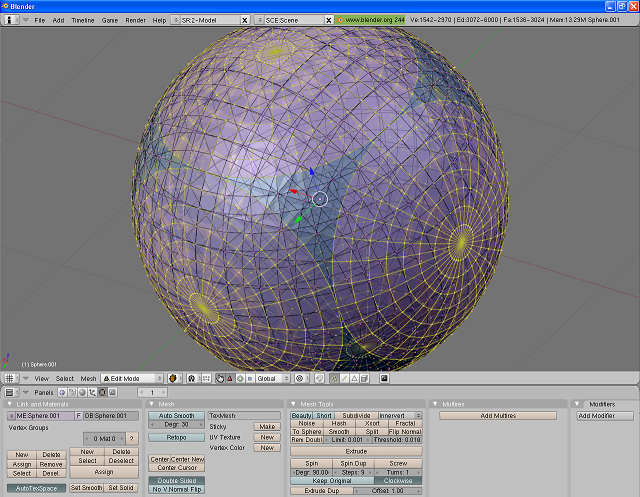Collapse the Mesh Tools panel

tap(293, 404)
